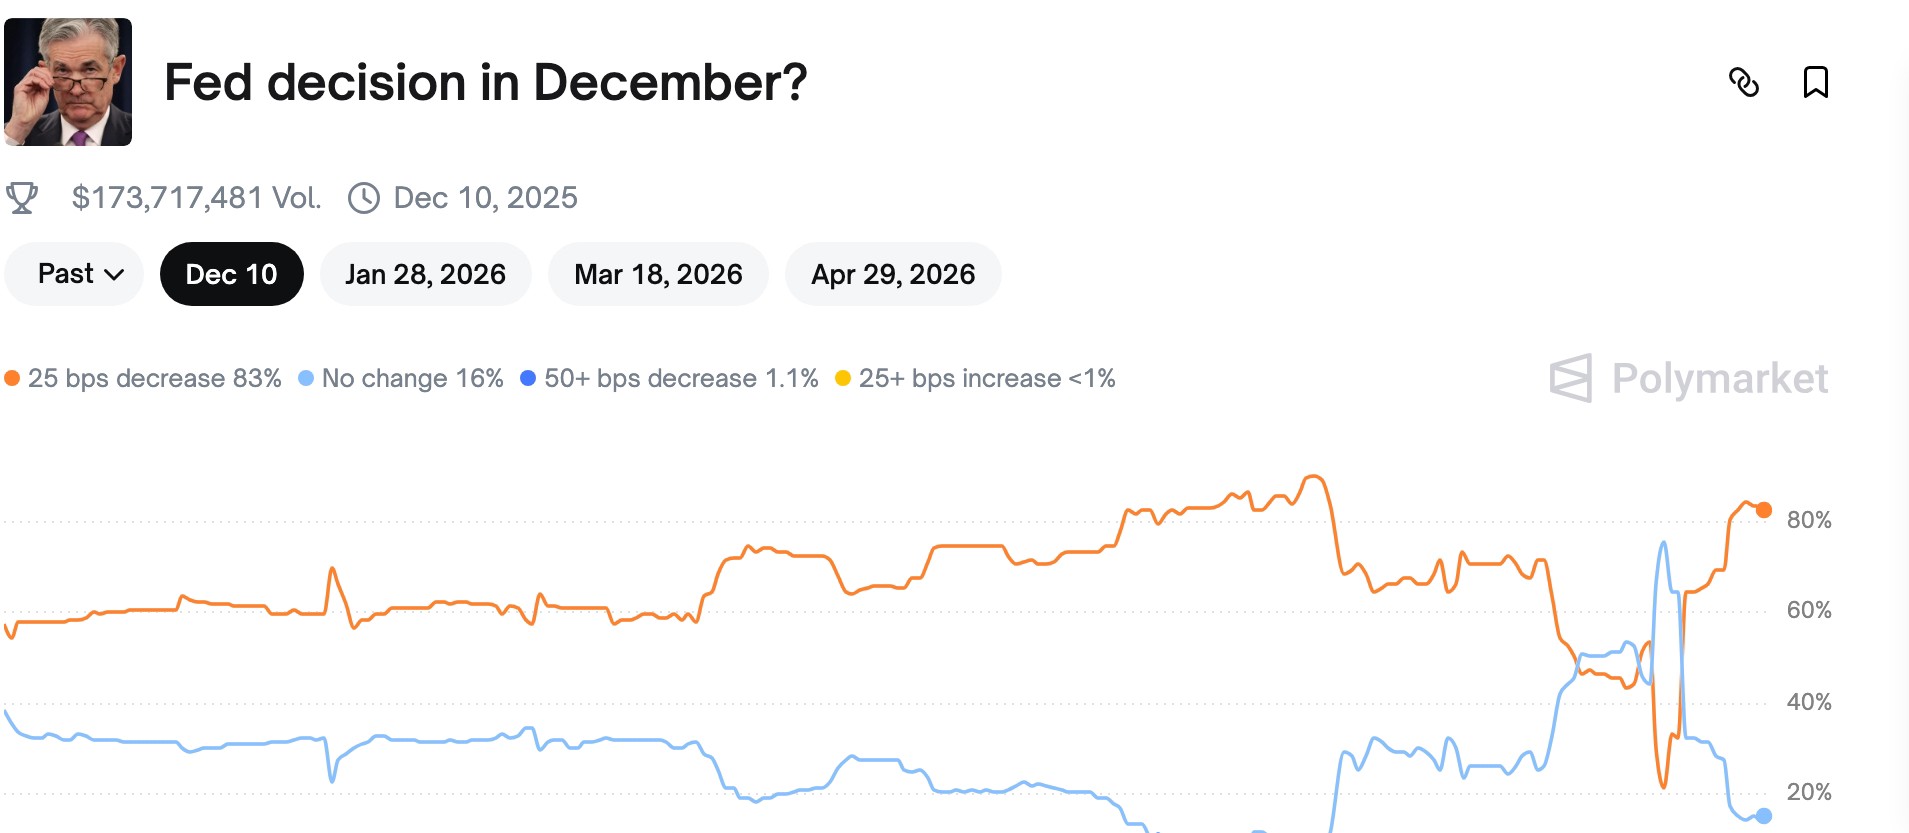1909x833 pixels.
Task: Select the Mar 18, 2026 tab
Action: pyautogui.click(x=658, y=273)
